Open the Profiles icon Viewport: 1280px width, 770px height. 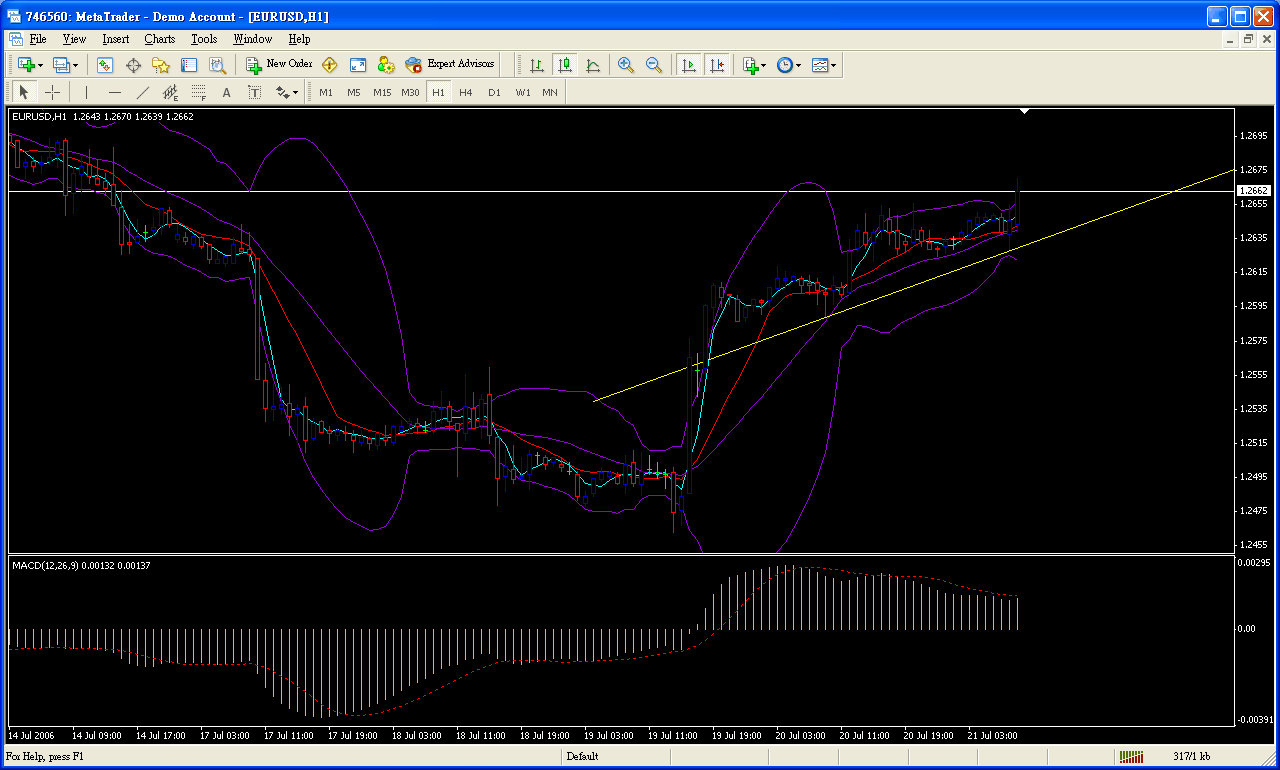tap(60, 65)
